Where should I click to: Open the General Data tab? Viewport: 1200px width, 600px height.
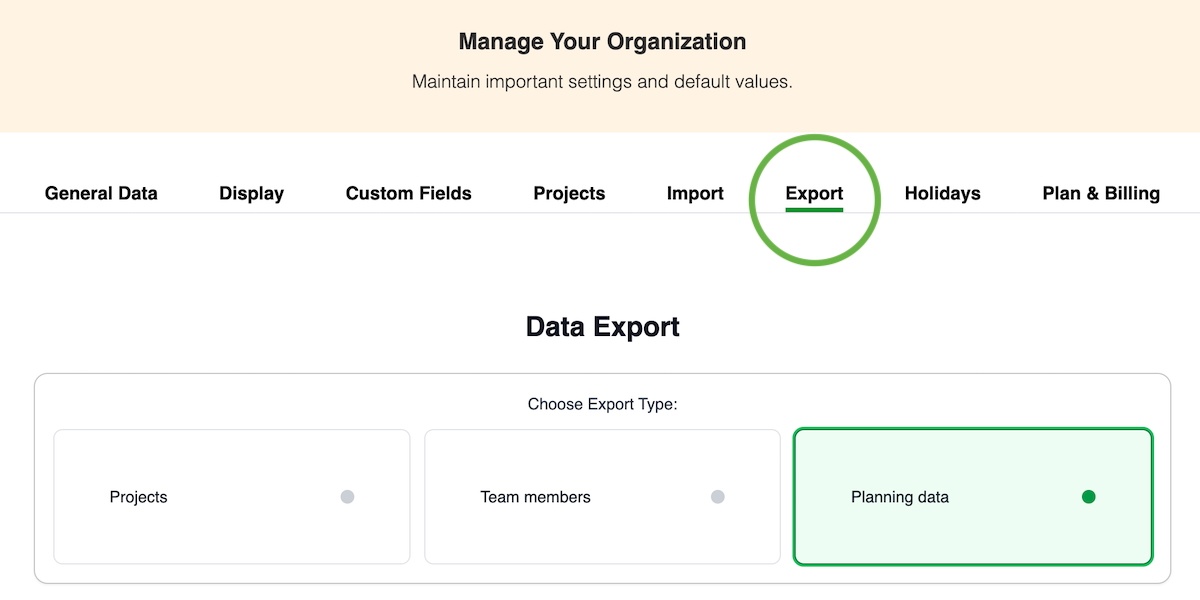click(x=101, y=194)
